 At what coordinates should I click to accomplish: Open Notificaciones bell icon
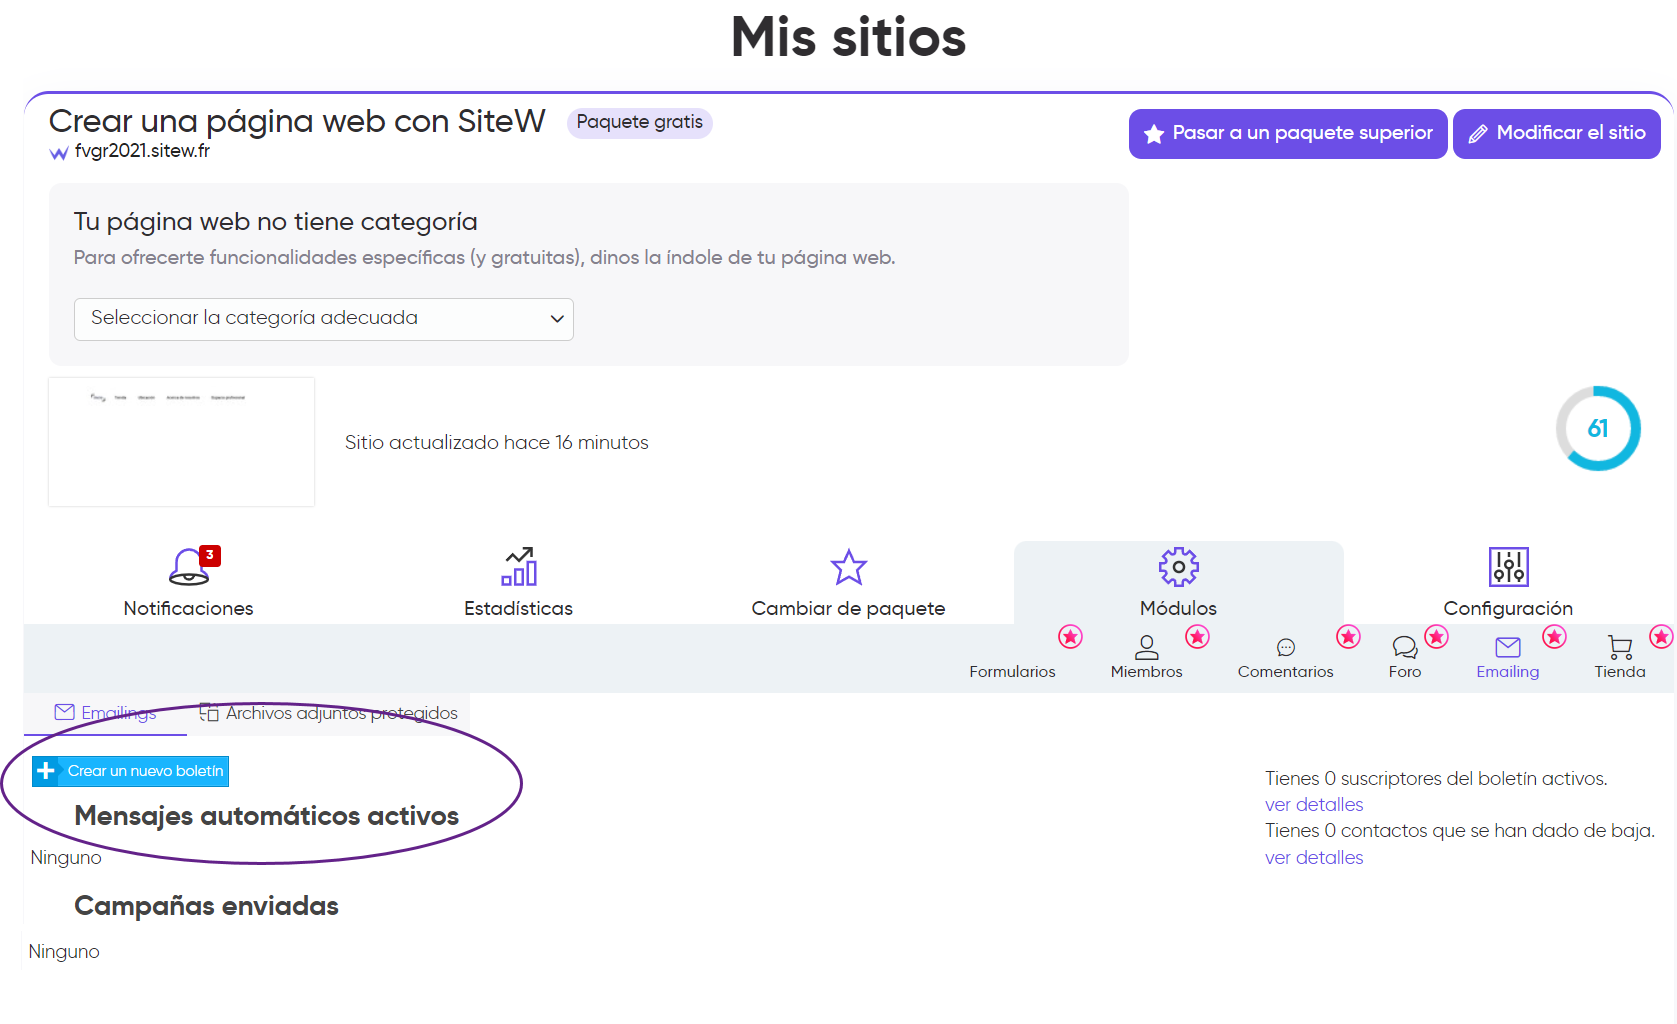(189, 567)
